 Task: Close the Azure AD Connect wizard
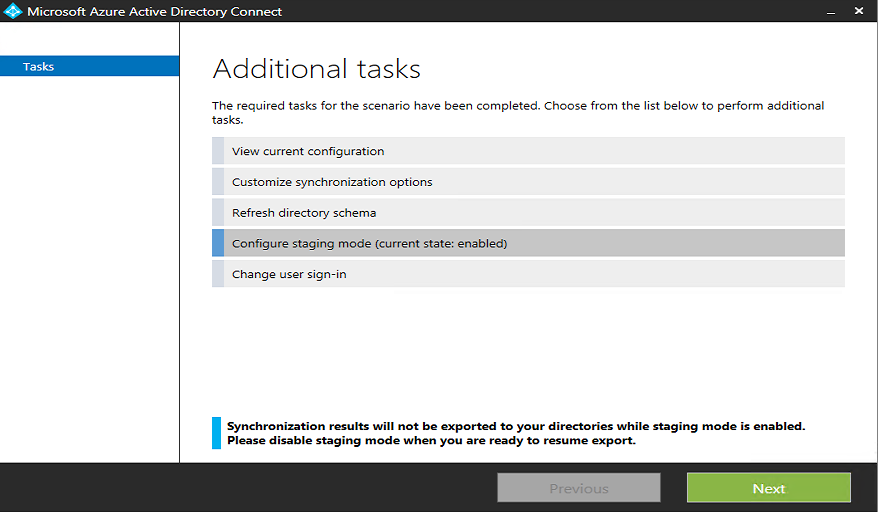tap(859, 11)
